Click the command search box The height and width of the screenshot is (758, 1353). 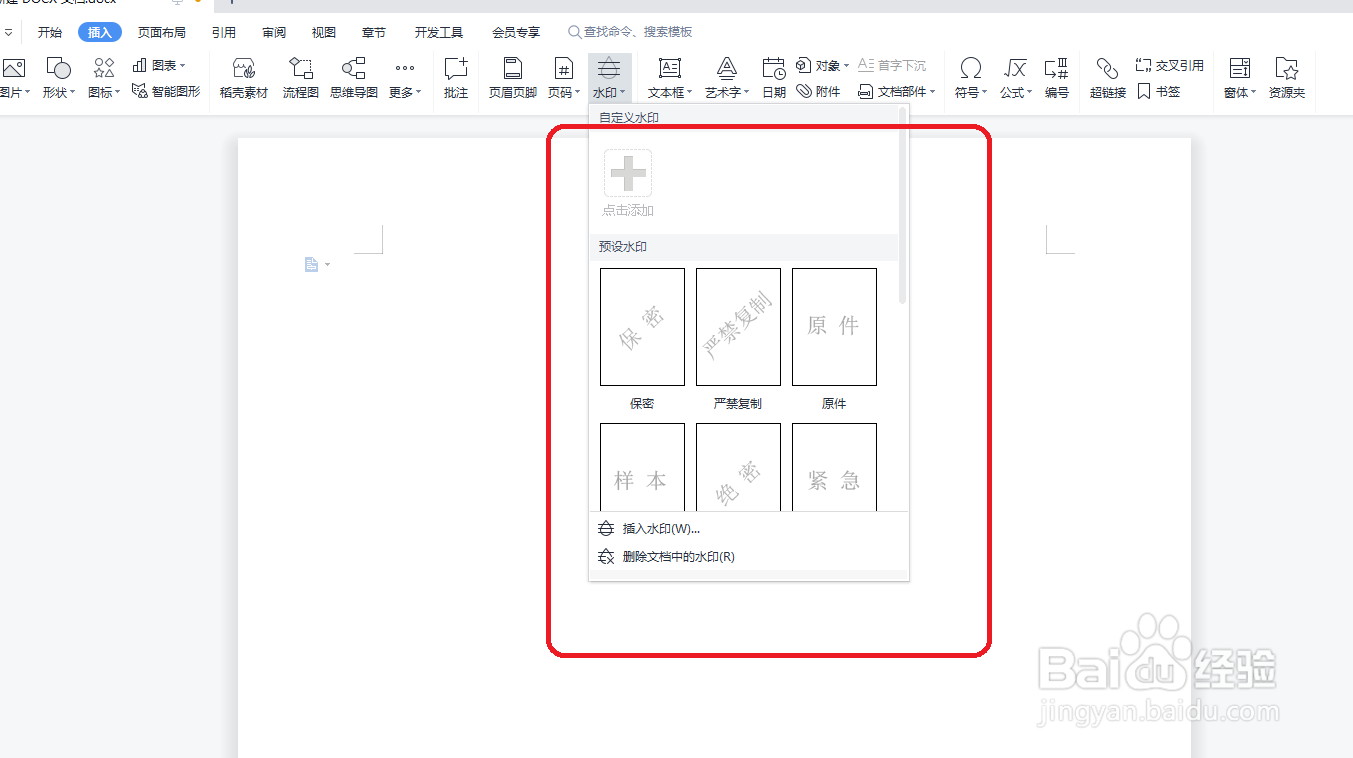coord(630,32)
